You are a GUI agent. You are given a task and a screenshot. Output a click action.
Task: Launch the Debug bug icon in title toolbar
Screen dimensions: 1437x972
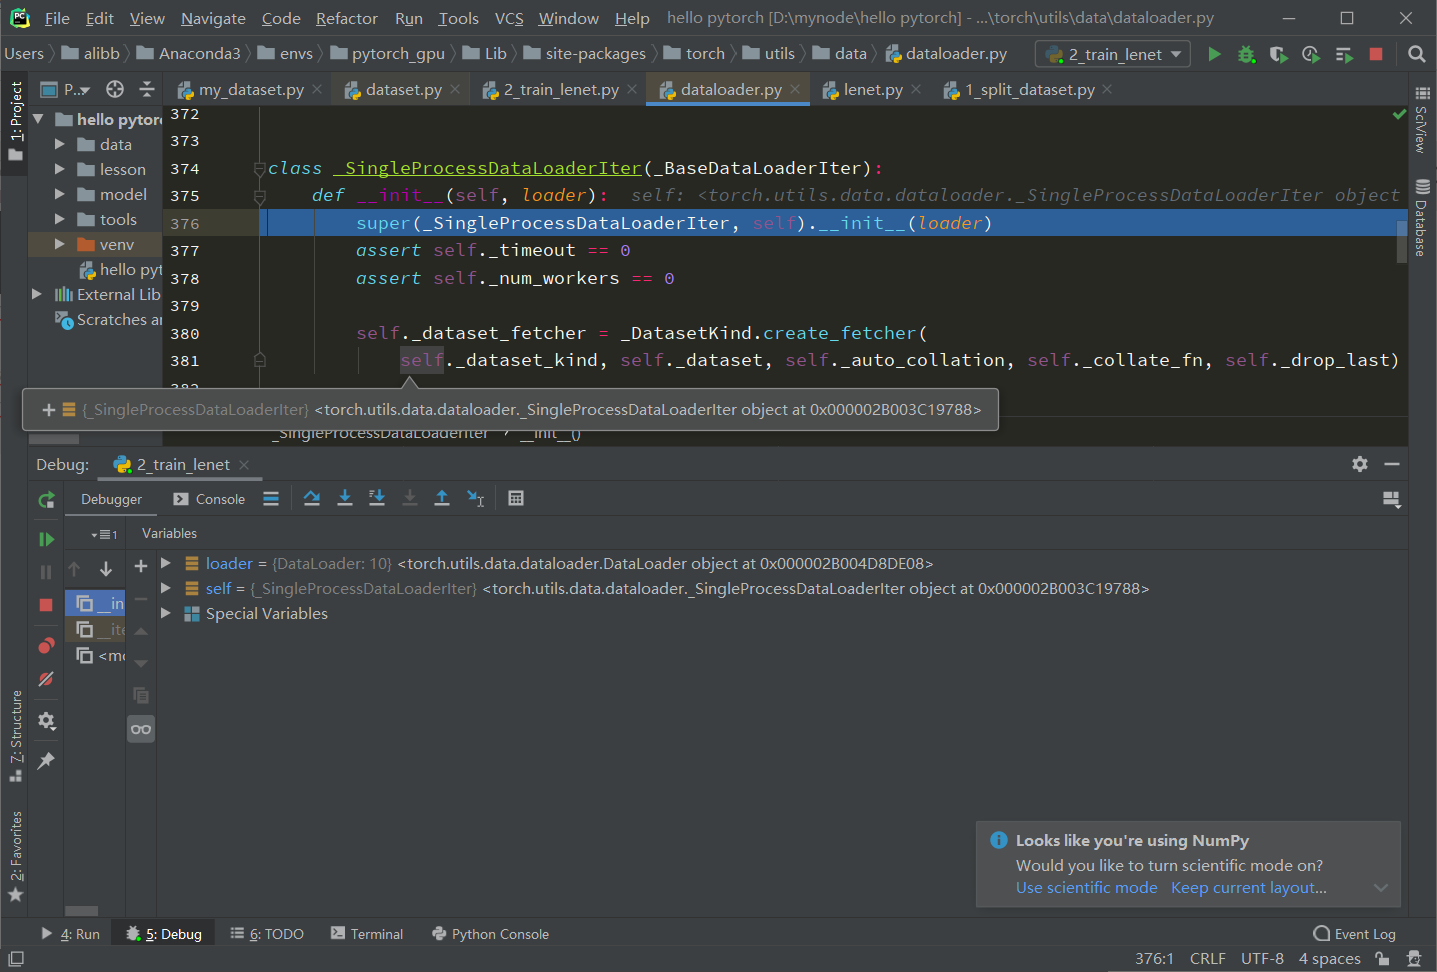[x=1246, y=54]
